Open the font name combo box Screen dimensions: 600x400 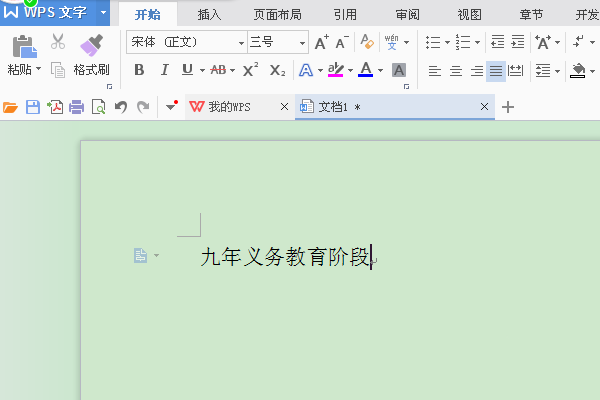pyautogui.click(x=187, y=42)
